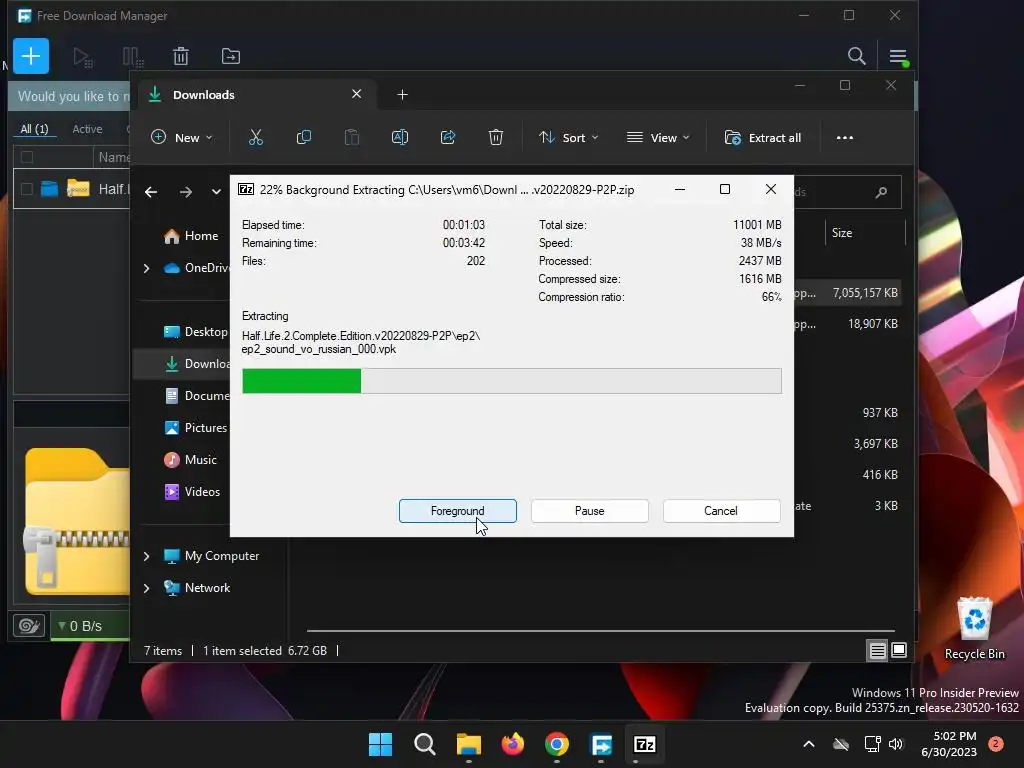Open Videos in navigation pane
1024x768 pixels.
[x=192, y=492]
